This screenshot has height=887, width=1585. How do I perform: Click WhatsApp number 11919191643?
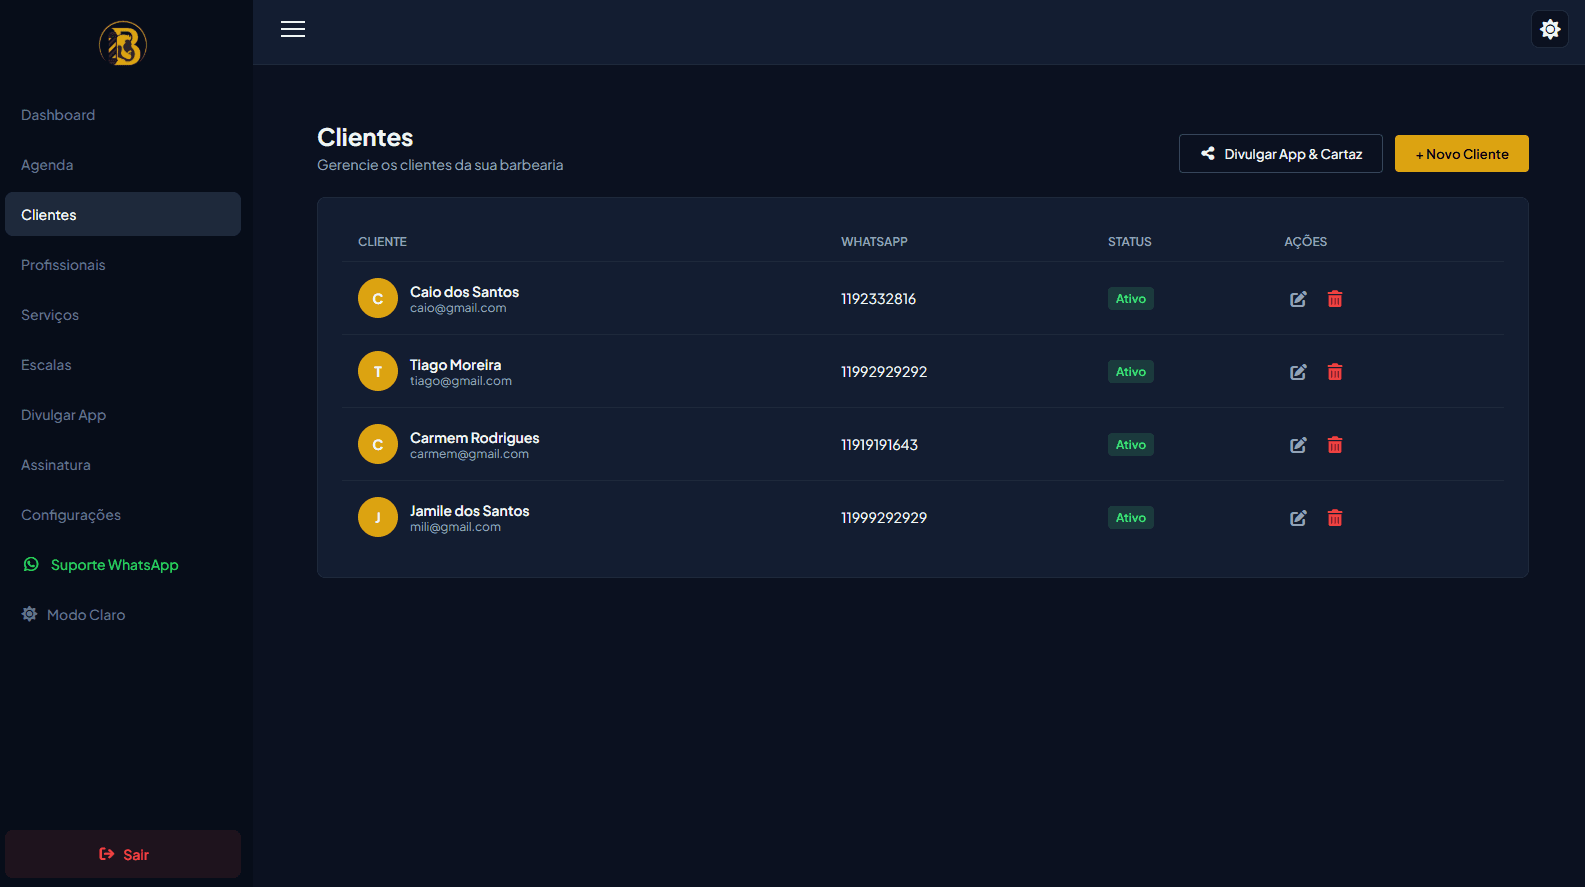click(879, 445)
